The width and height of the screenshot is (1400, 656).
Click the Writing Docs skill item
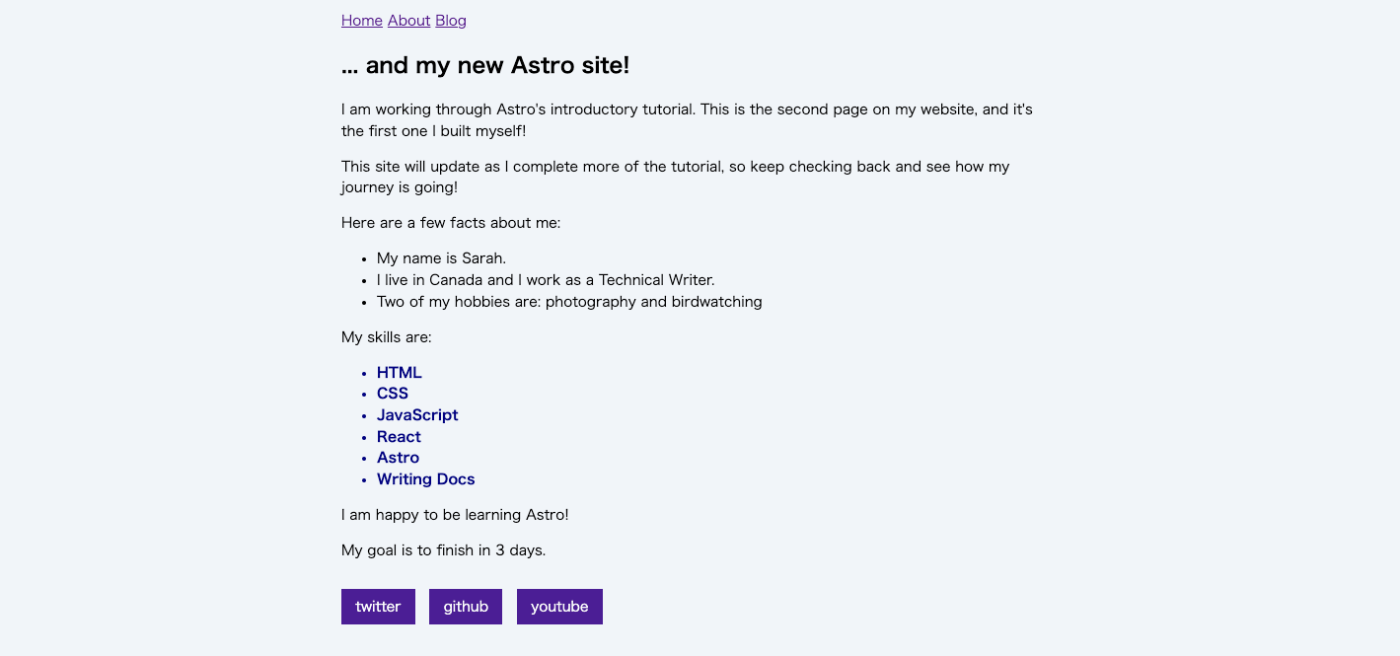pyautogui.click(x=426, y=479)
